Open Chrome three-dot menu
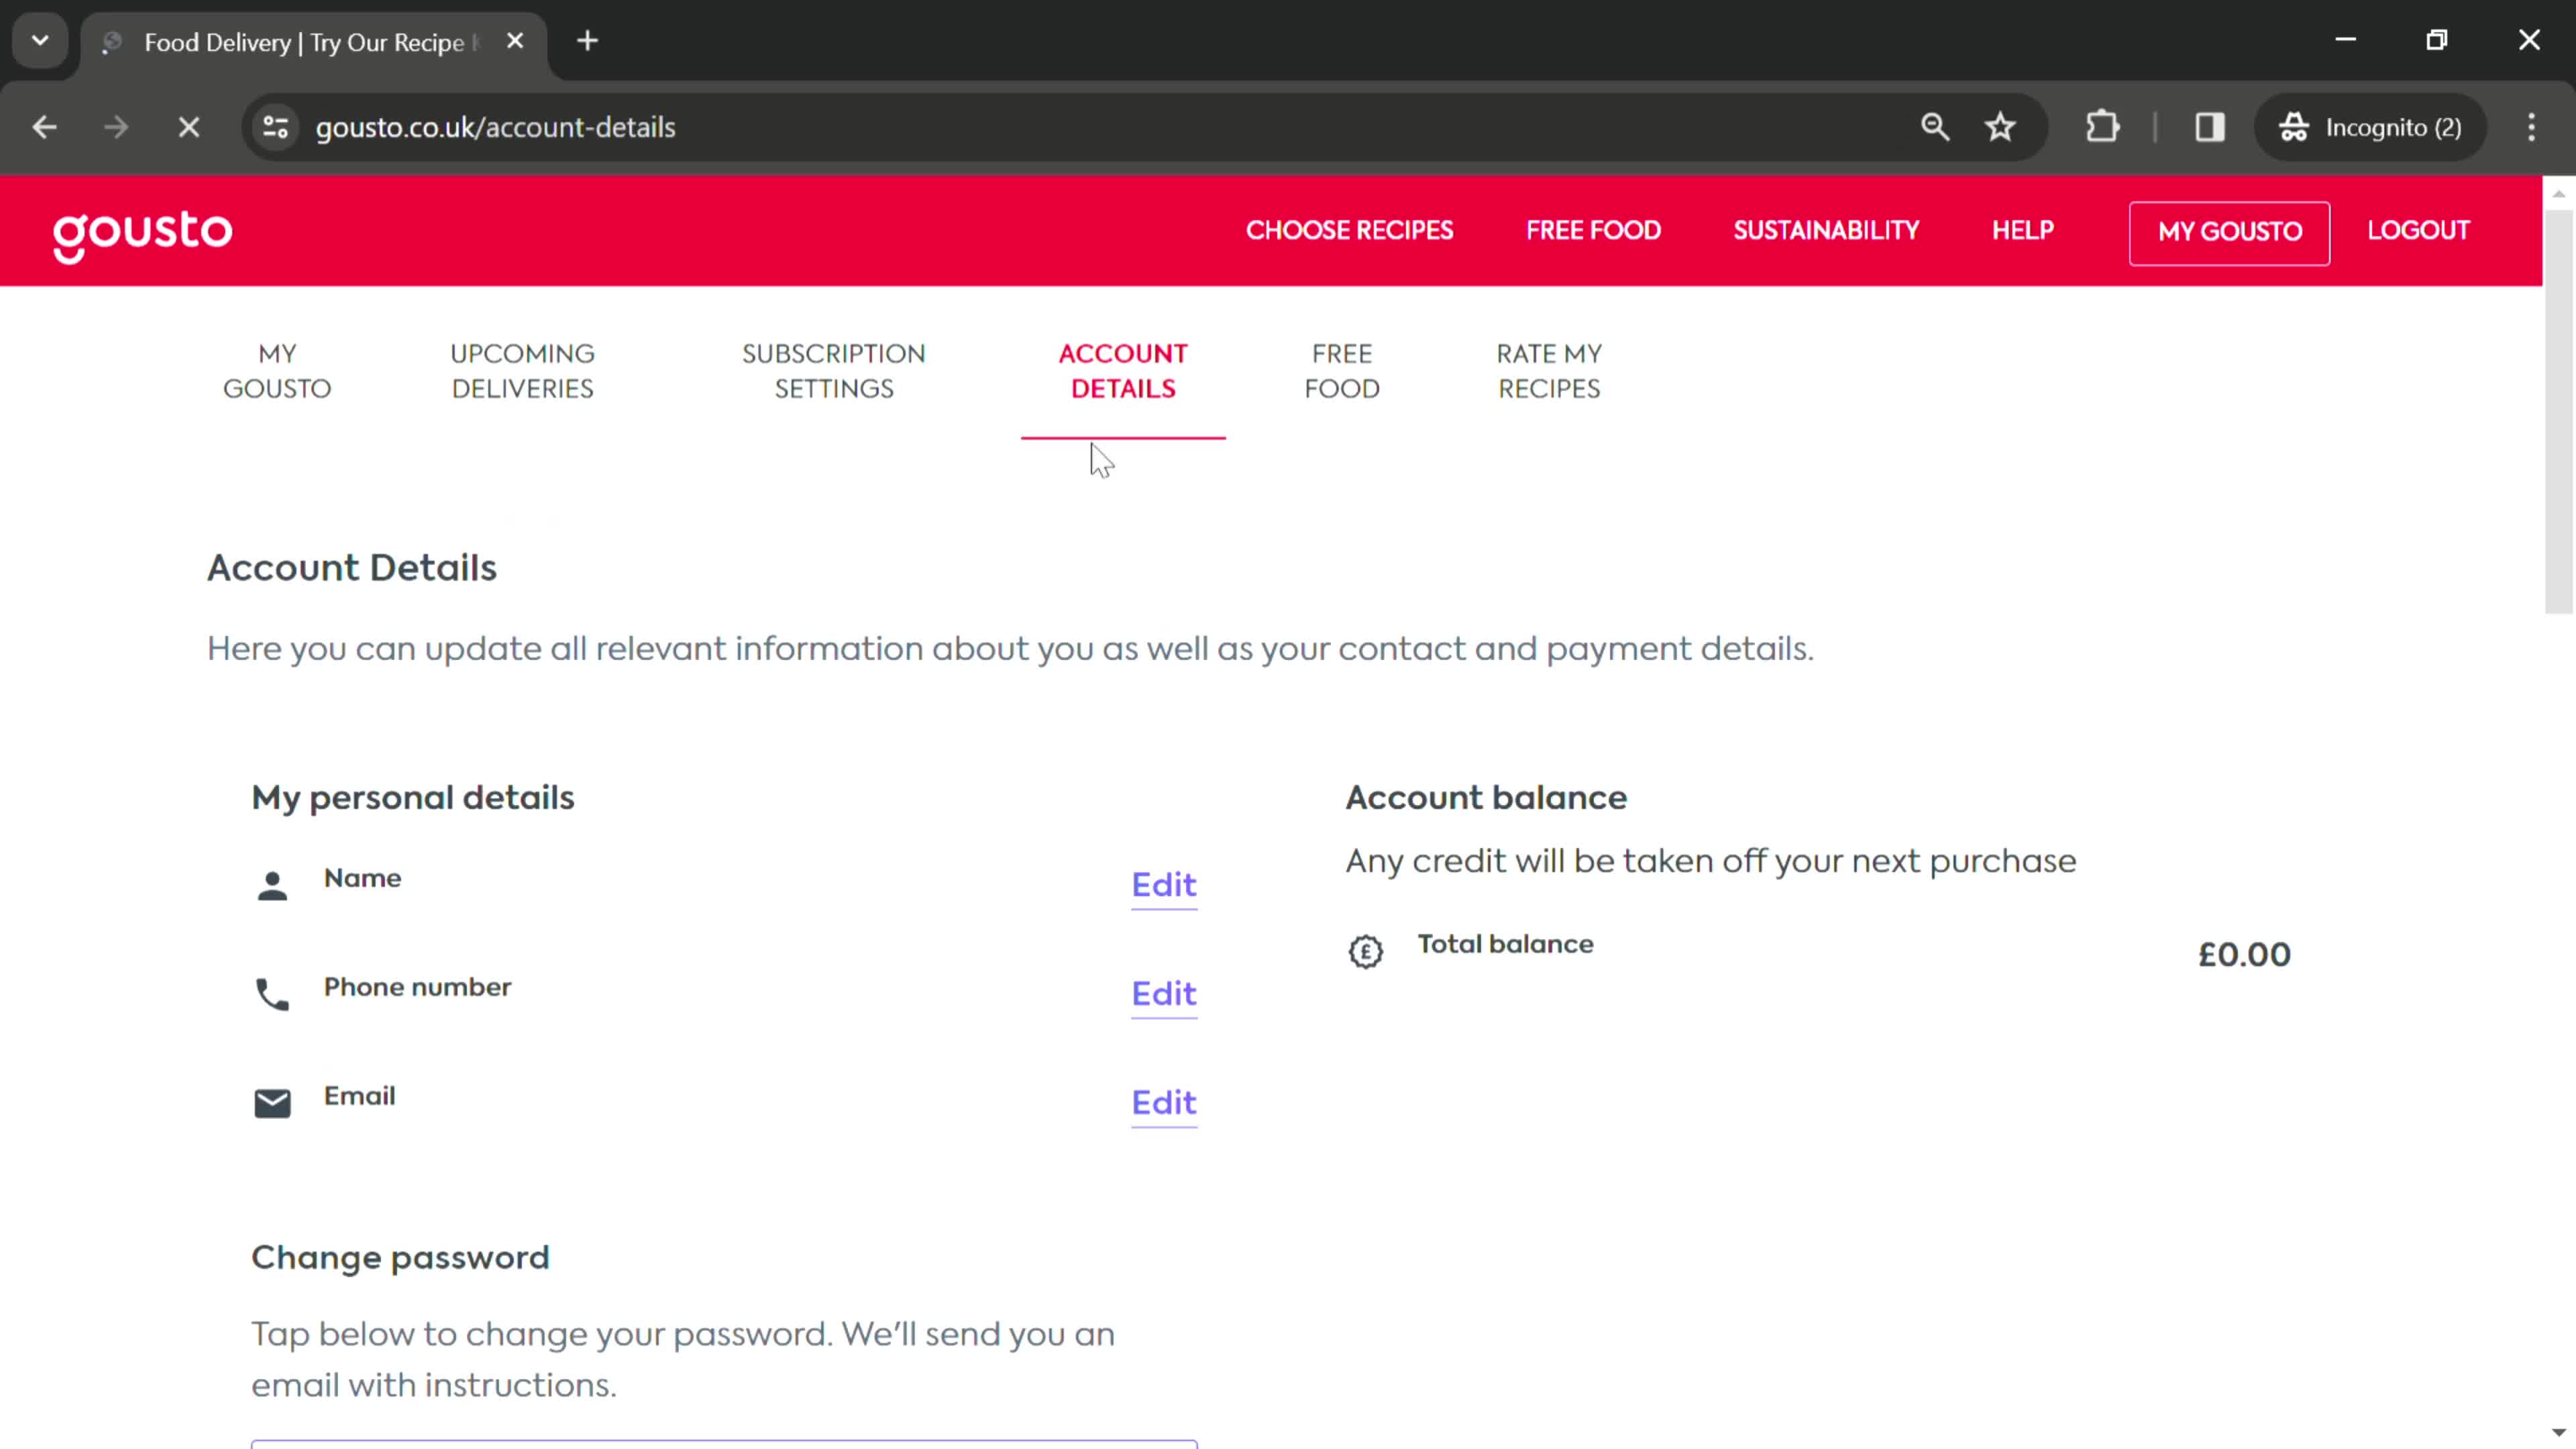2576x1449 pixels. [x=2532, y=127]
